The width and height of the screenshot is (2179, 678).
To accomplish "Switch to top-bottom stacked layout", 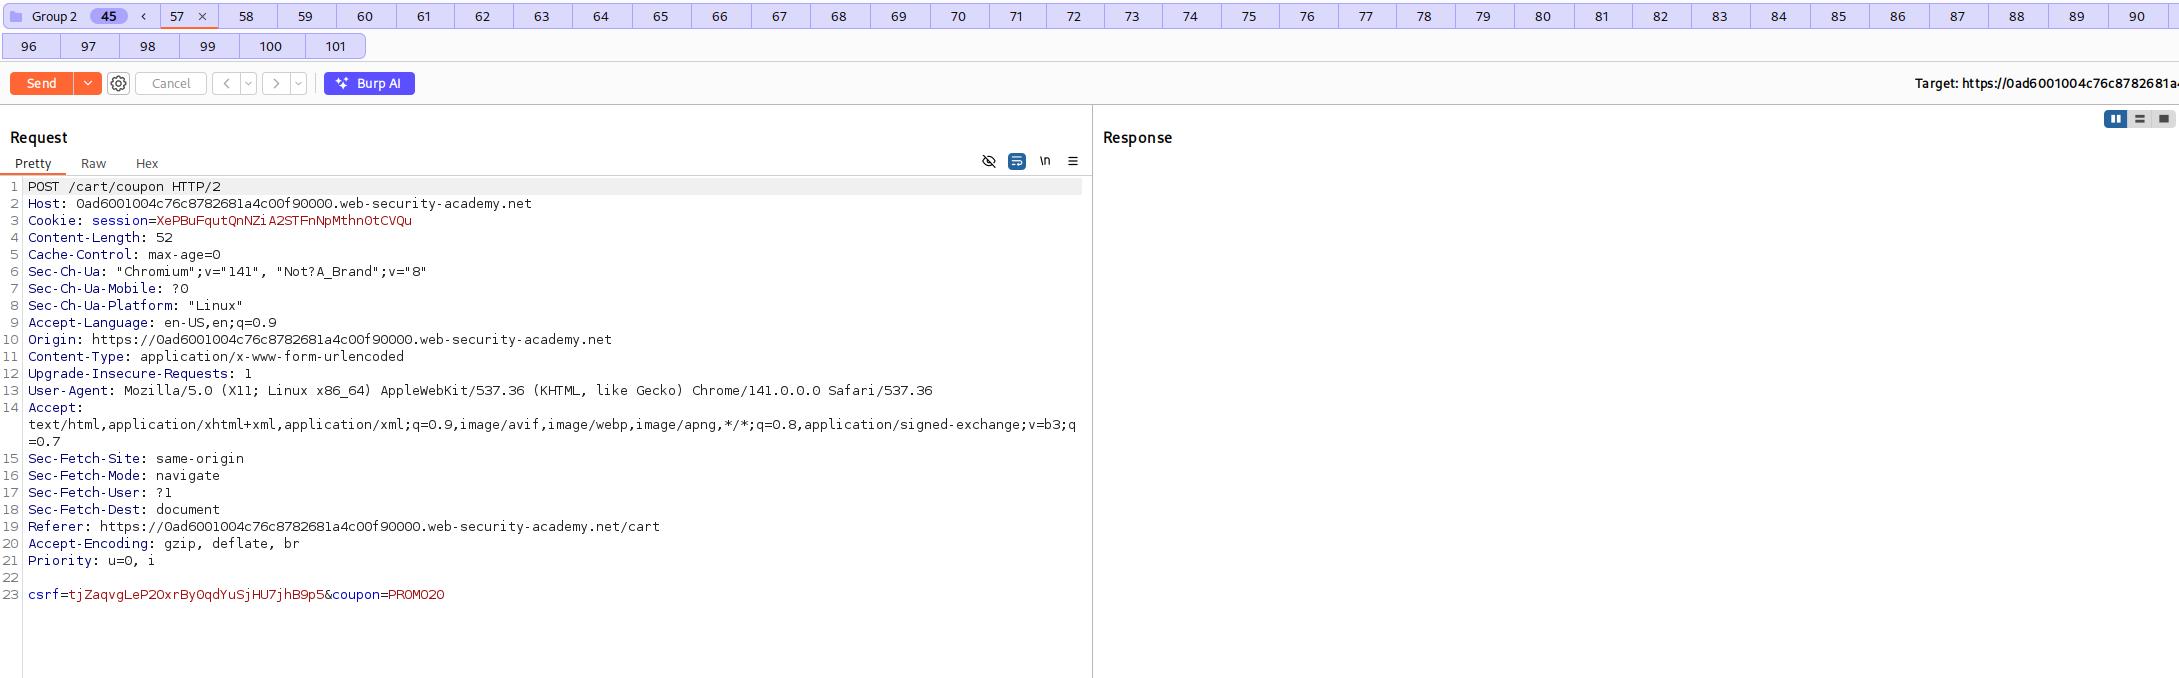I will click(2140, 119).
